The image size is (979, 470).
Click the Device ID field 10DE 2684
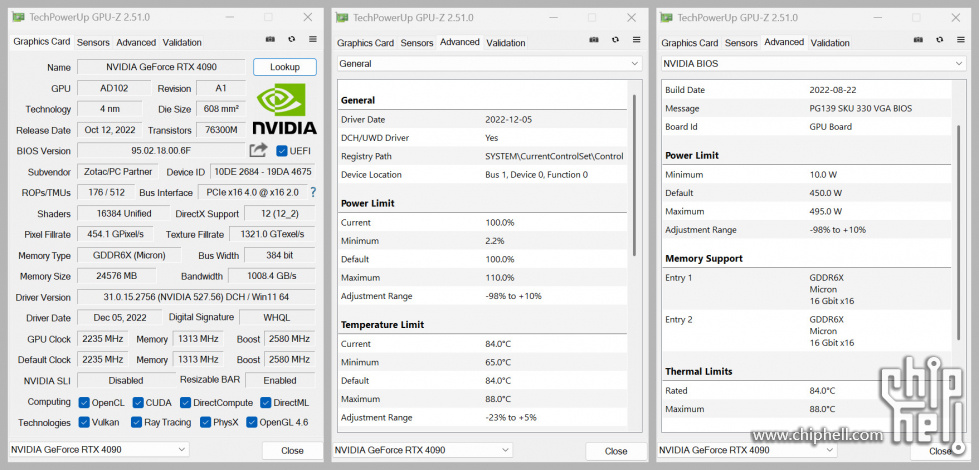pos(262,172)
